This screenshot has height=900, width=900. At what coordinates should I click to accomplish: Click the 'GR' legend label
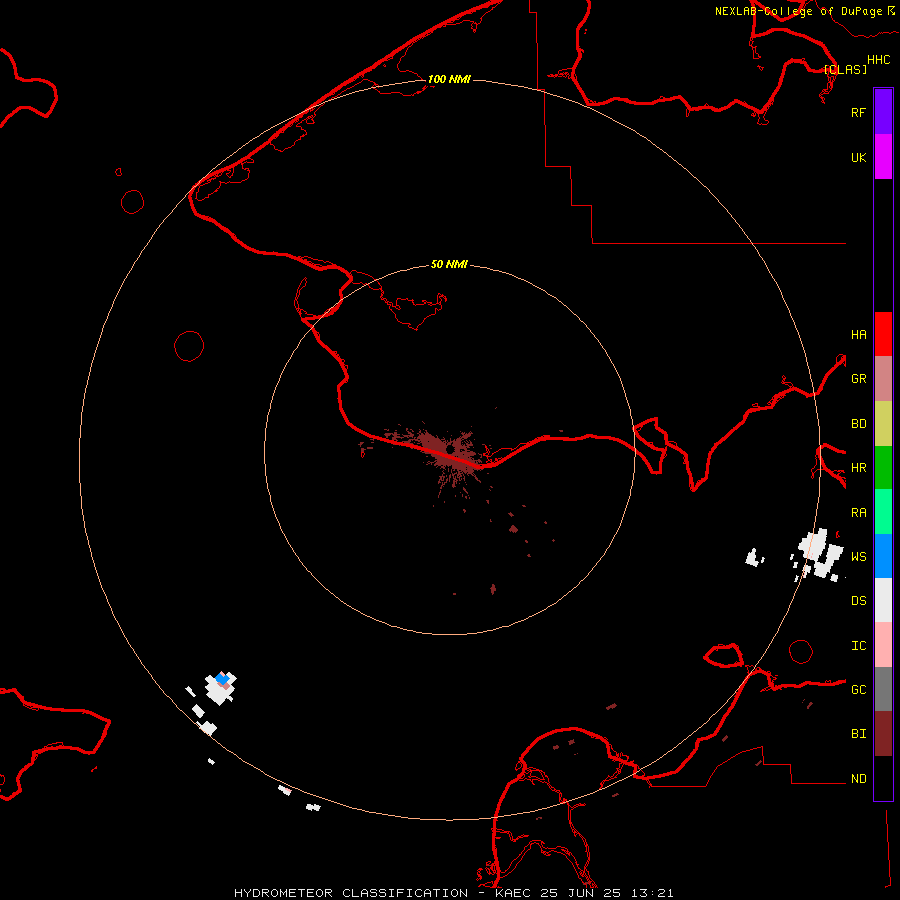858,379
